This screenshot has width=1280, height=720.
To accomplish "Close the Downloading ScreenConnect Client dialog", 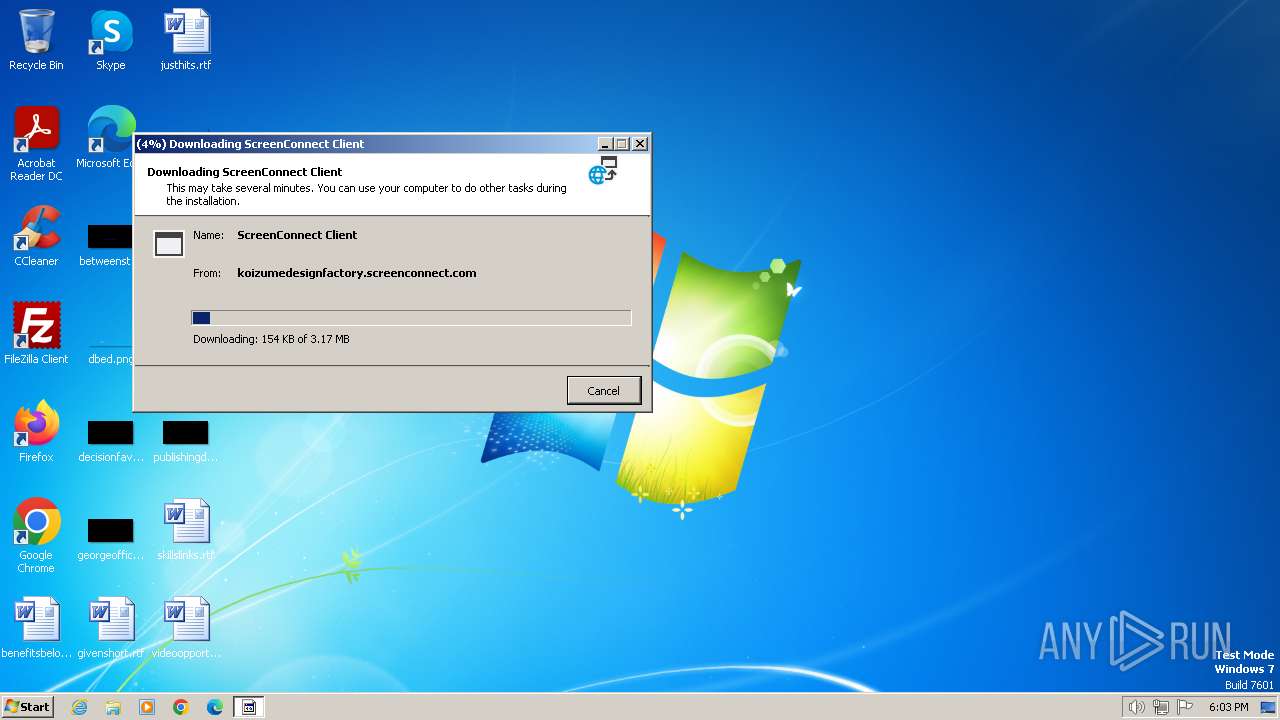I will pyautogui.click(x=640, y=144).
